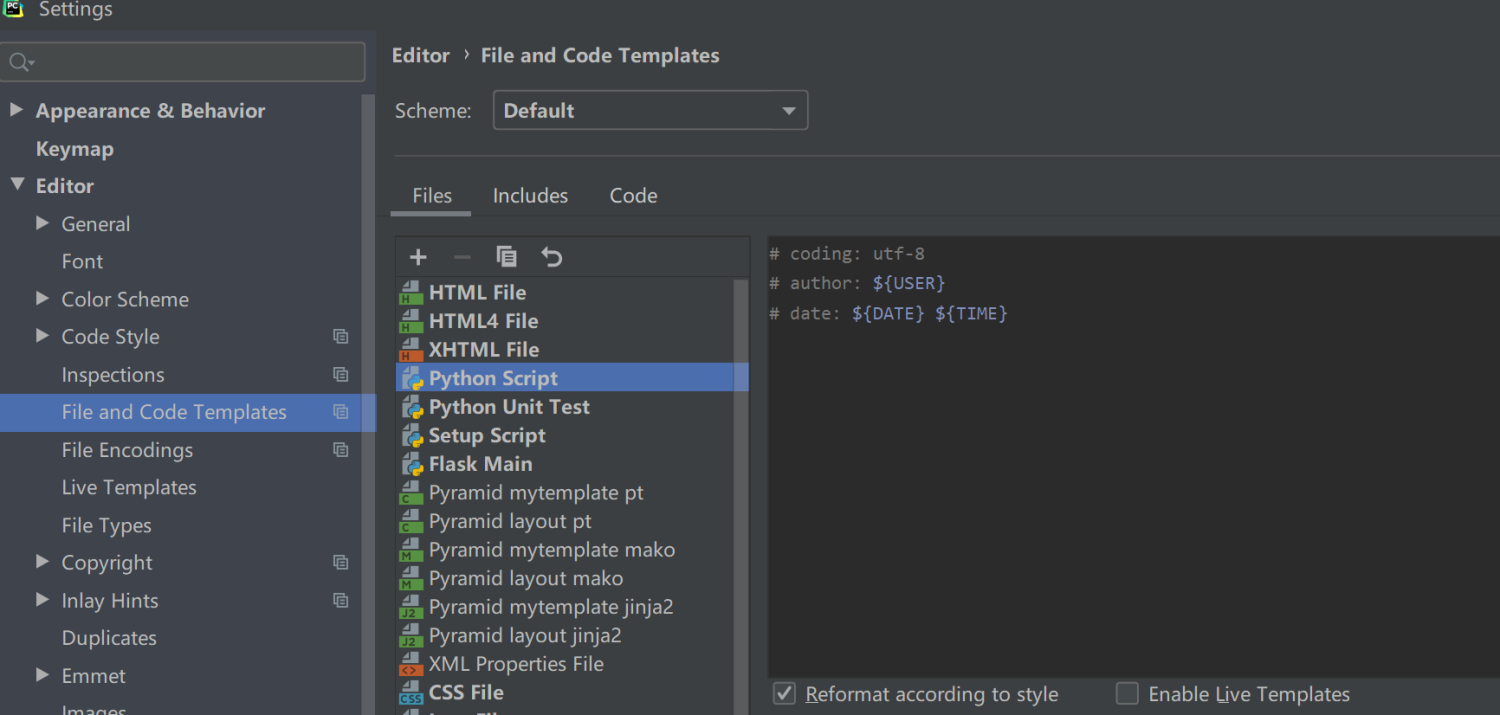
Task: Open Live Templates settings page
Action: point(129,488)
